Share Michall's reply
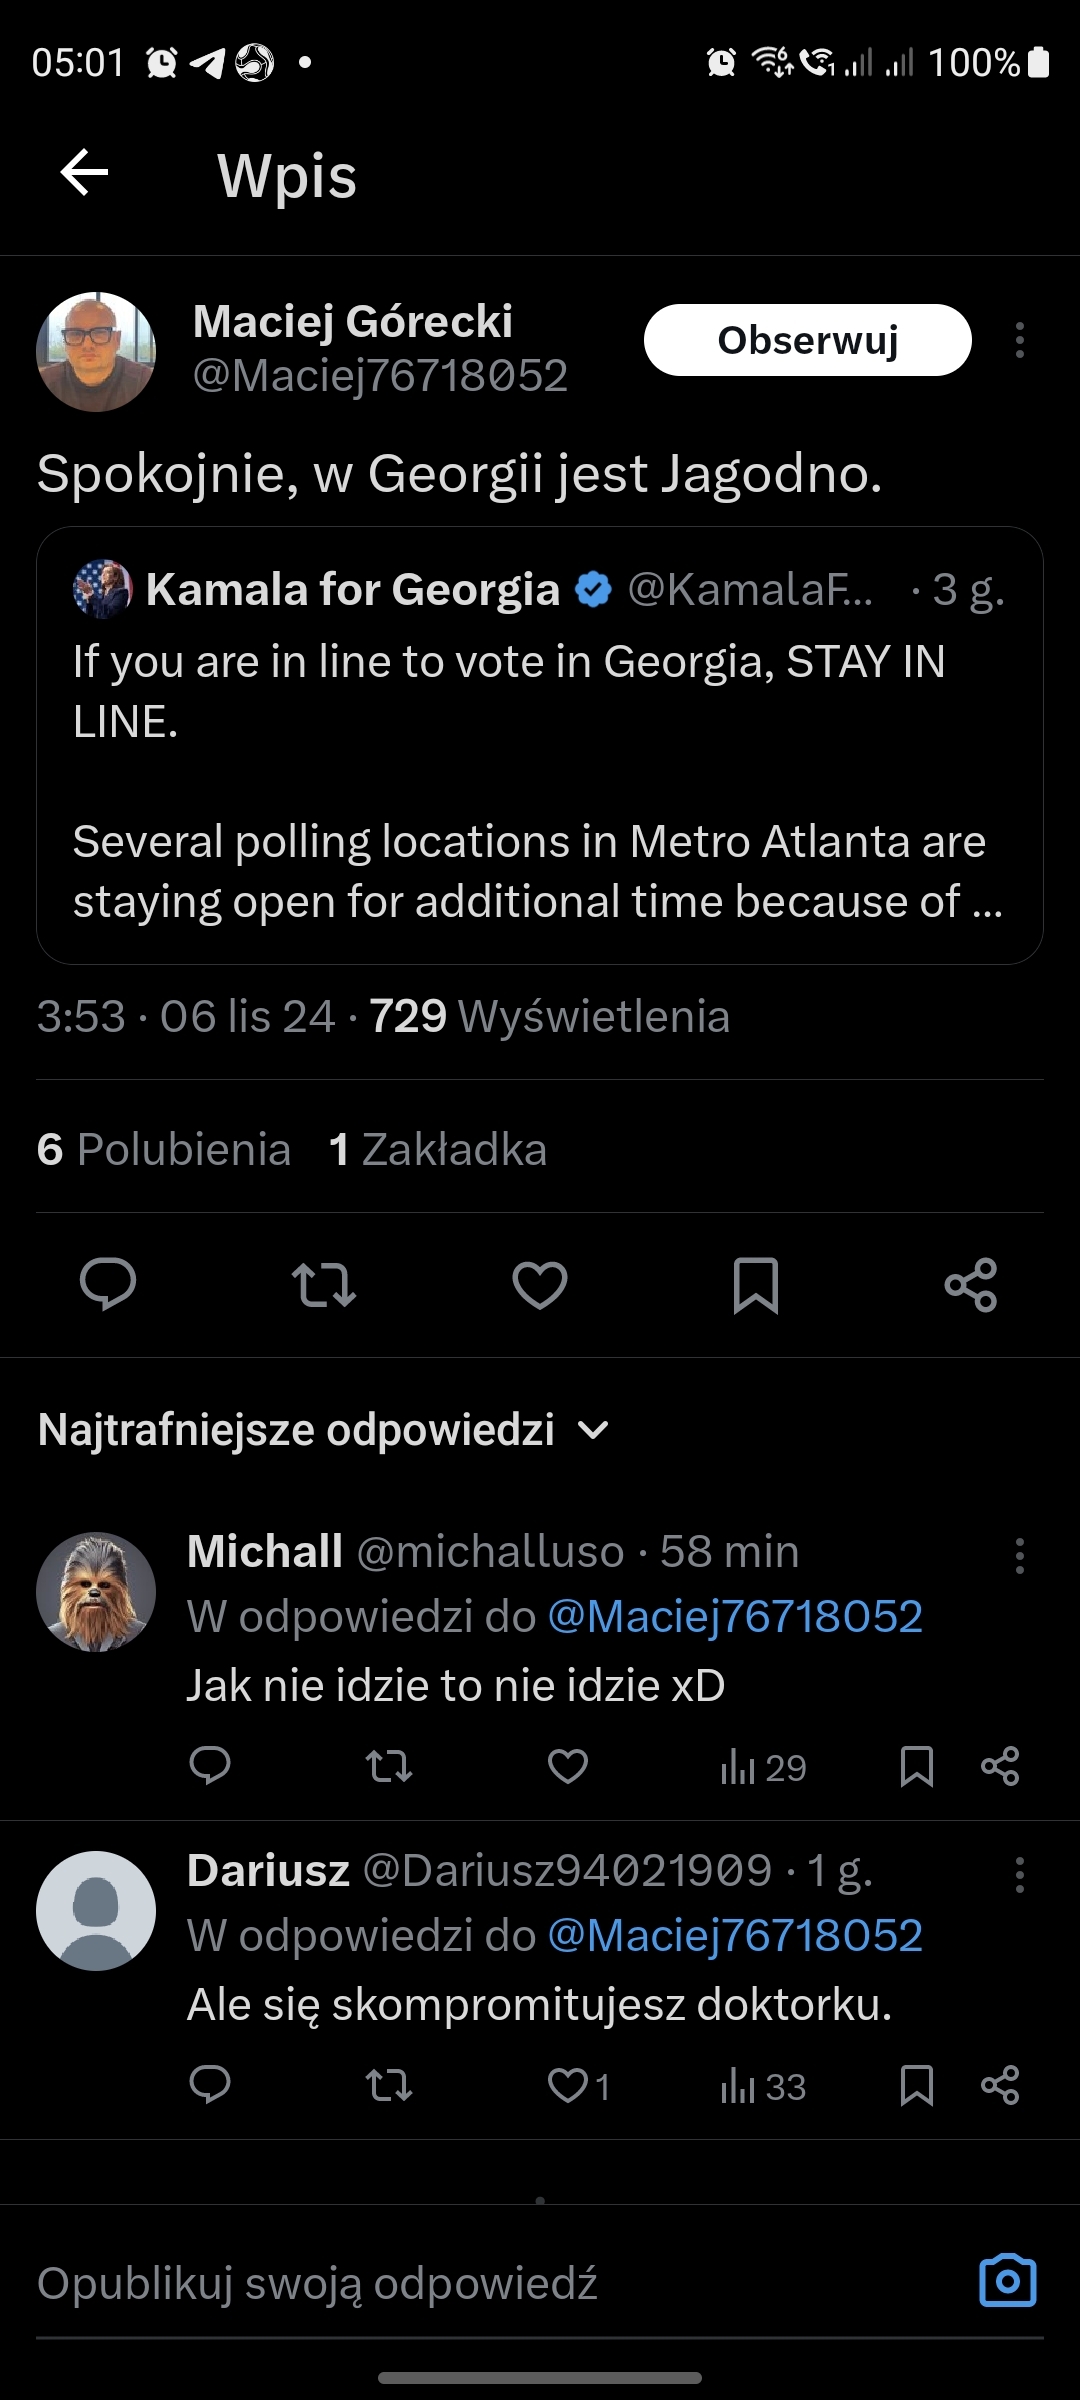Image resolution: width=1080 pixels, height=2400 pixels. point(1000,1767)
